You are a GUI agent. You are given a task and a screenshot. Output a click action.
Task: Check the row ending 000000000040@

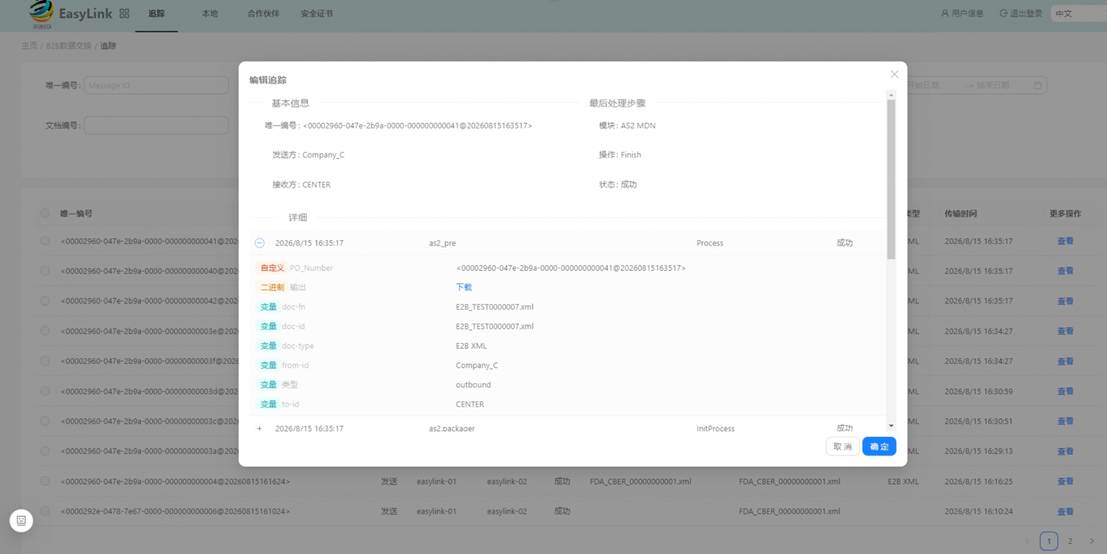[x=45, y=271]
